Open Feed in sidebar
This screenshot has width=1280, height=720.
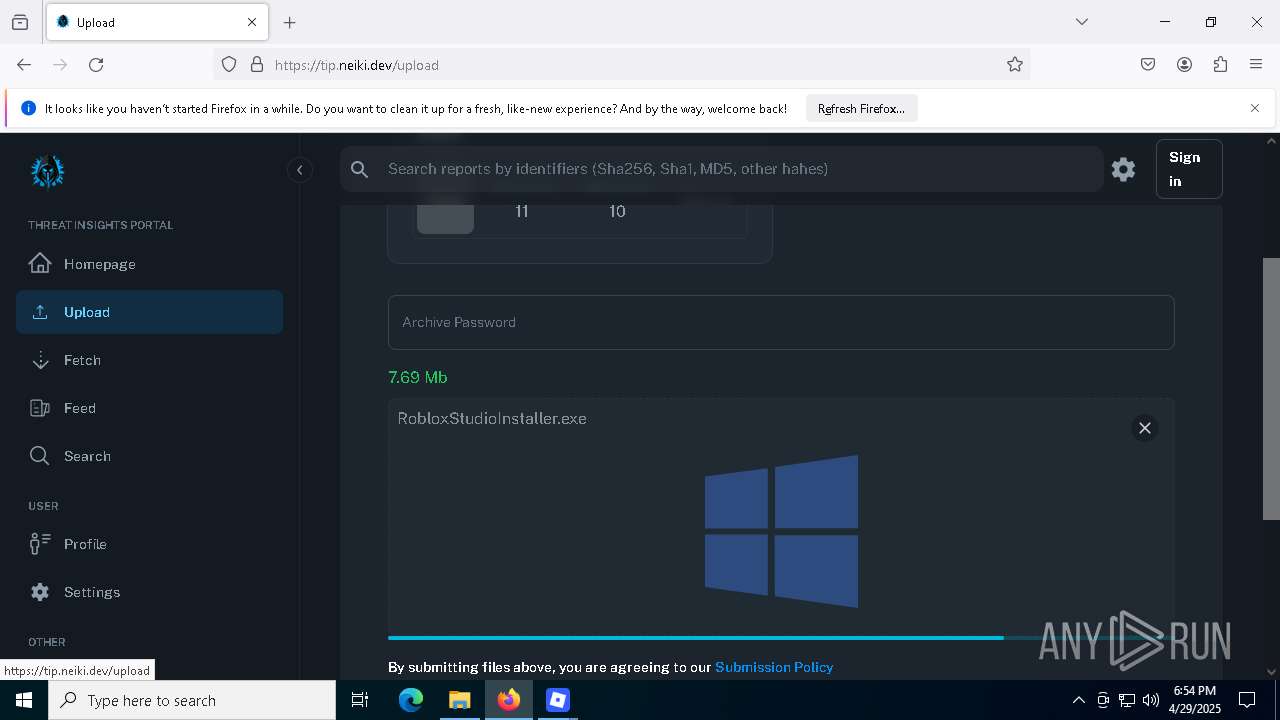pos(150,408)
